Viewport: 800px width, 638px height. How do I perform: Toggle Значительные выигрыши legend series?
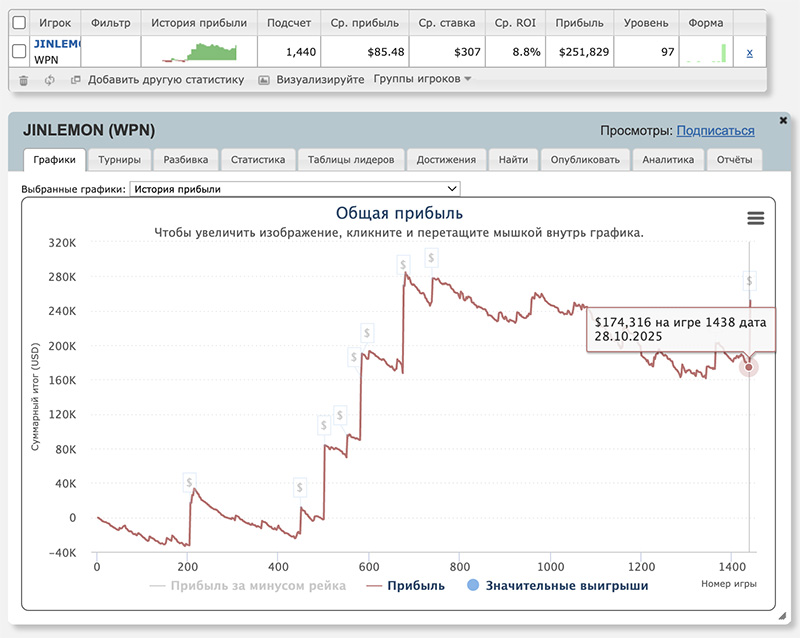coord(568,585)
